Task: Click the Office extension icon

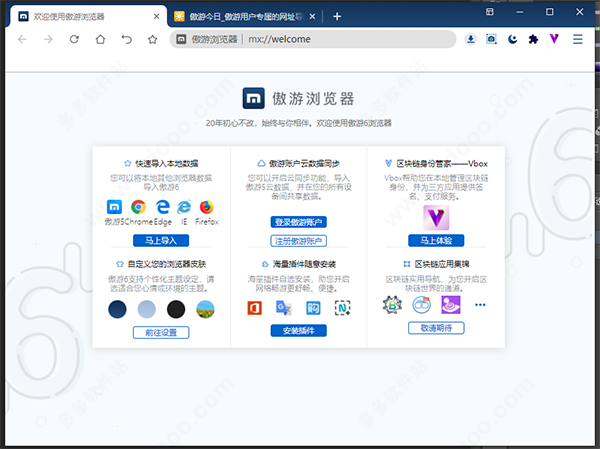Action: [x=254, y=308]
